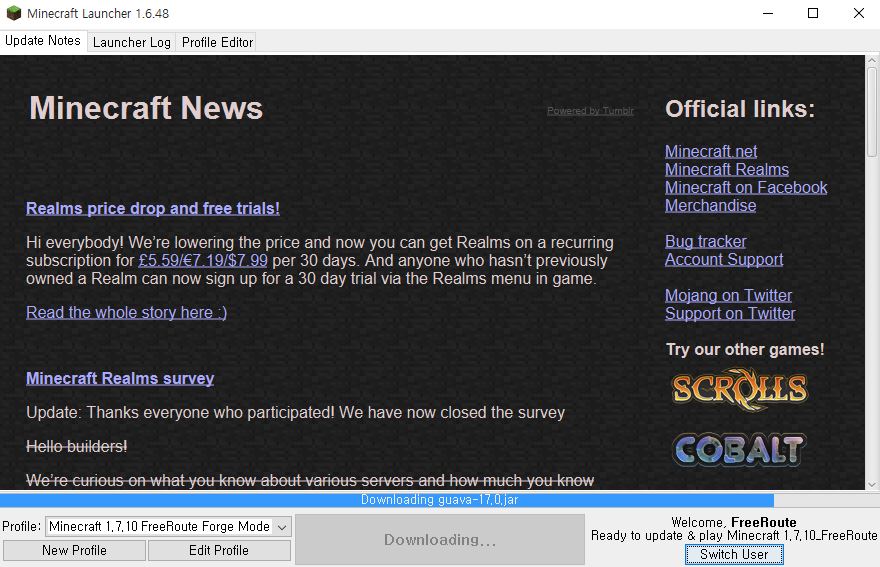
Task: Switch to the Update Notes tab
Action: 43,41
